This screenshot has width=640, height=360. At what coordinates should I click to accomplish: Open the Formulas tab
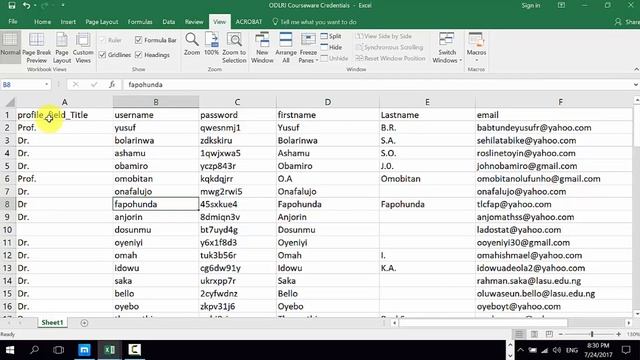click(x=140, y=22)
